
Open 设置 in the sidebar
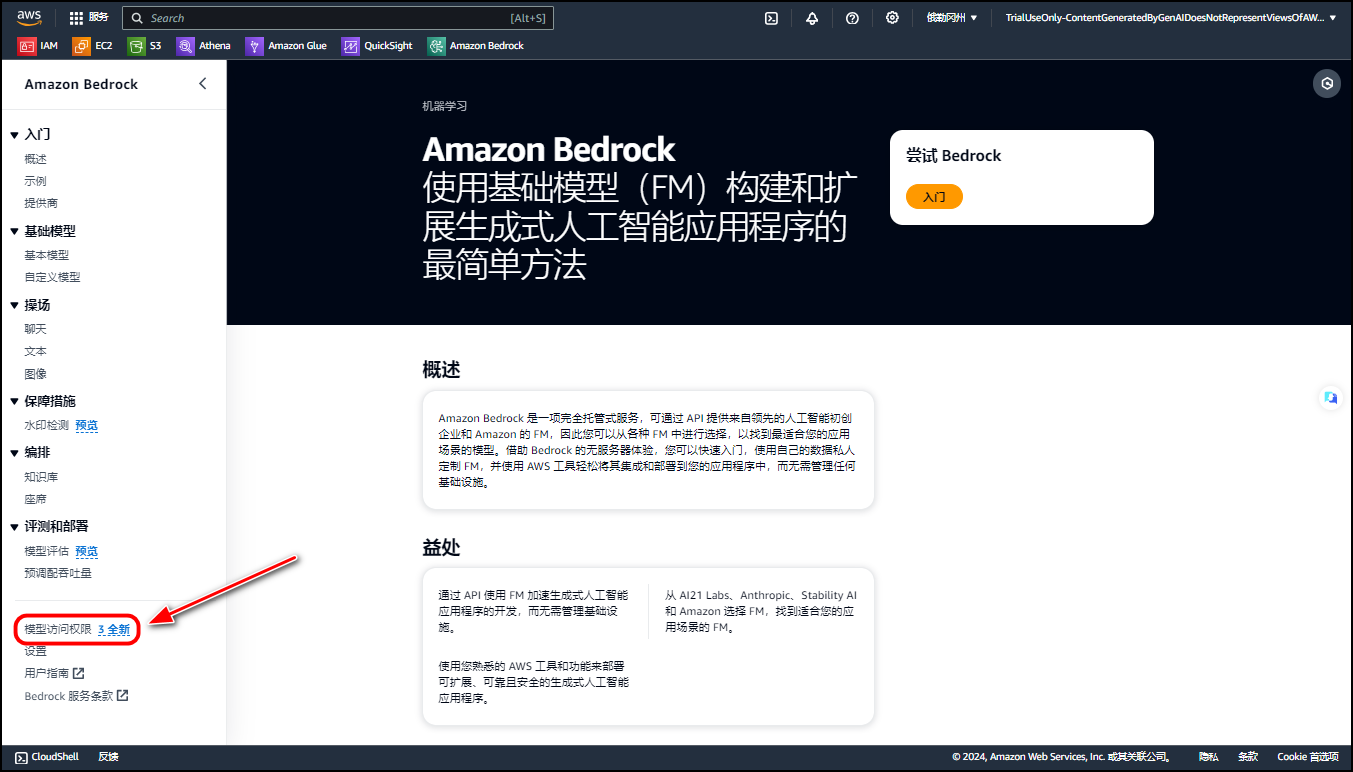[36, 651]
